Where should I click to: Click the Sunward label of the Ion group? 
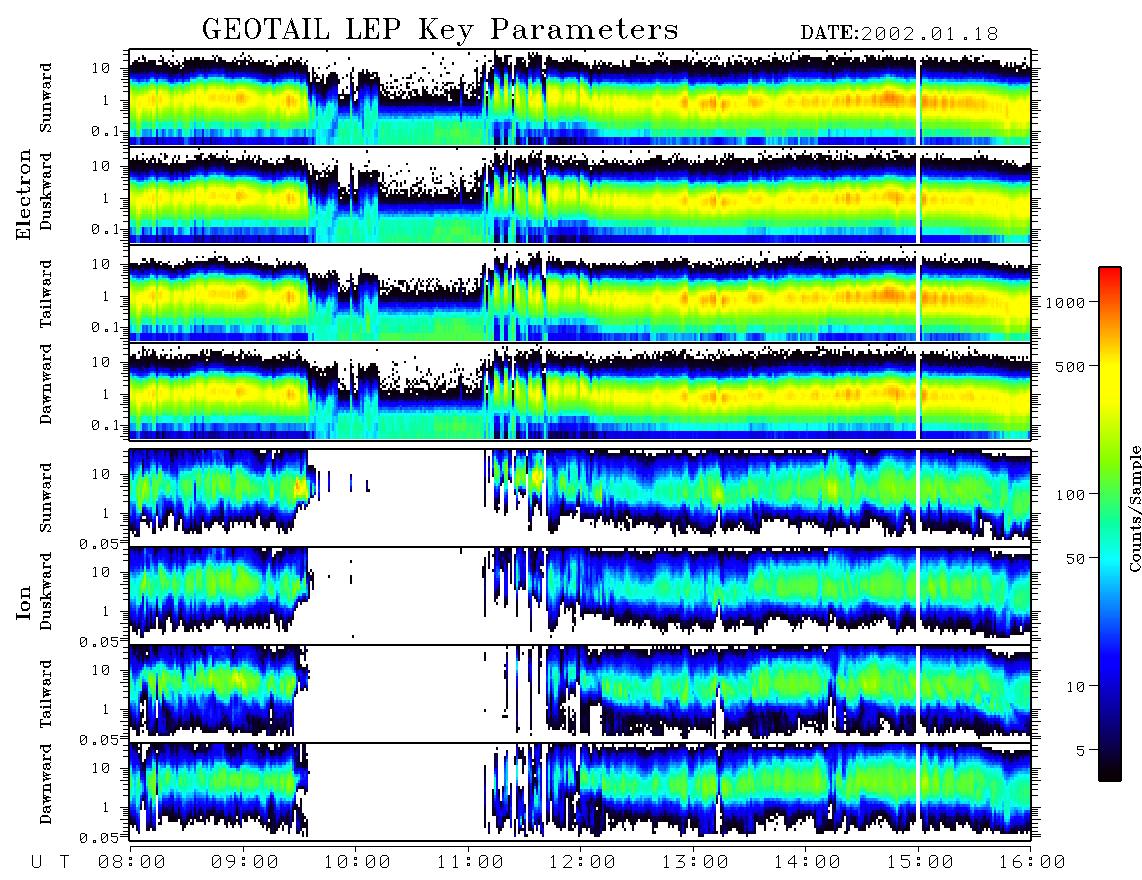pos(46,497)
